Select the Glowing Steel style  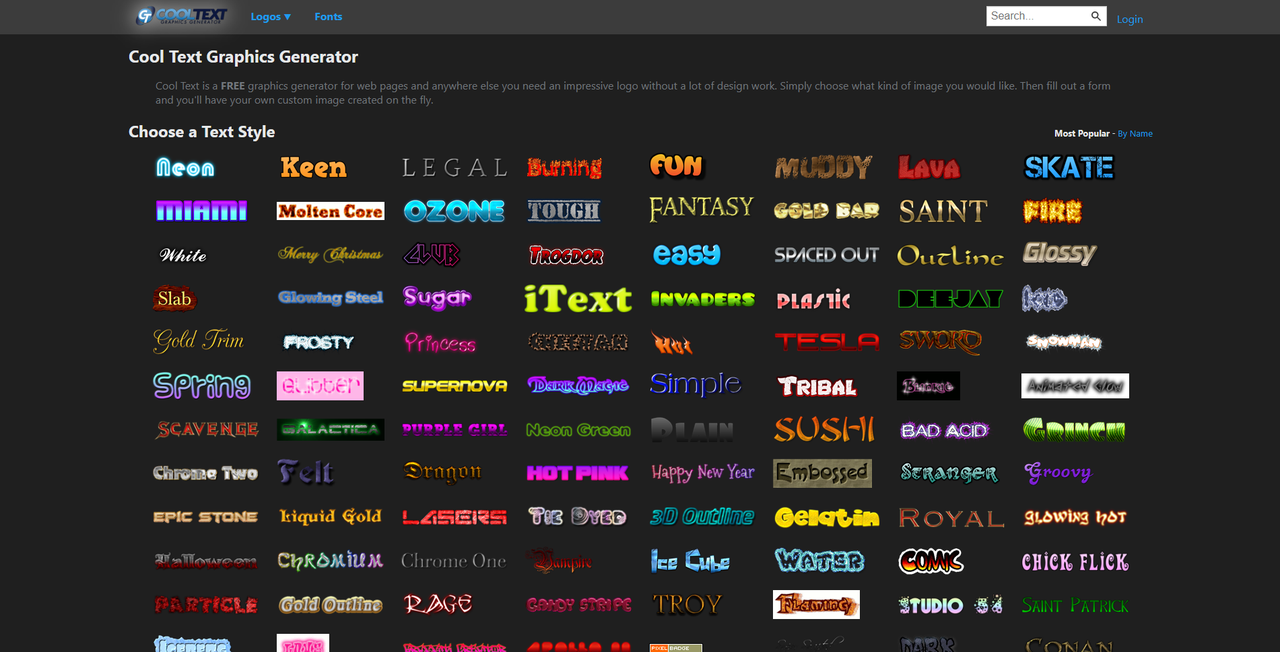330,298
